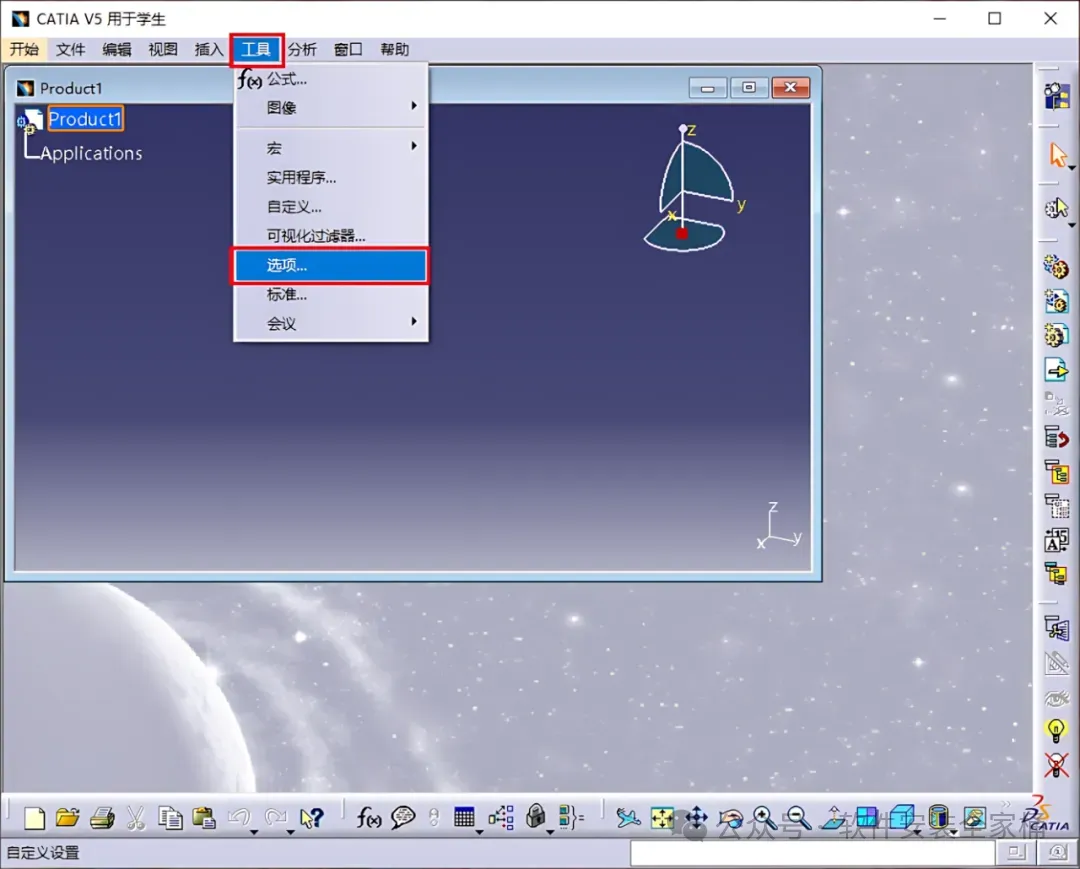Click the Fly mode airplane icon

pyautogui.click(x=627, y=818)
